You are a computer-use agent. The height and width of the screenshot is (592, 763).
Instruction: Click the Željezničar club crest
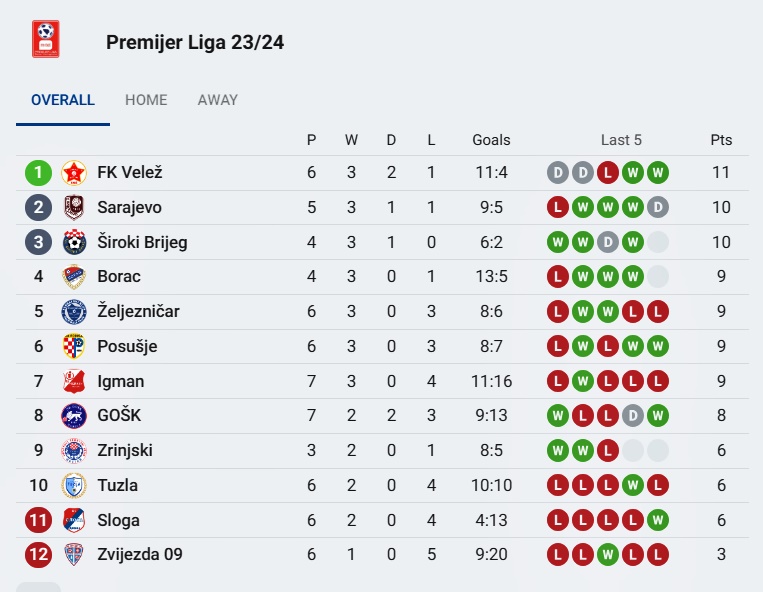coord(74,312)
